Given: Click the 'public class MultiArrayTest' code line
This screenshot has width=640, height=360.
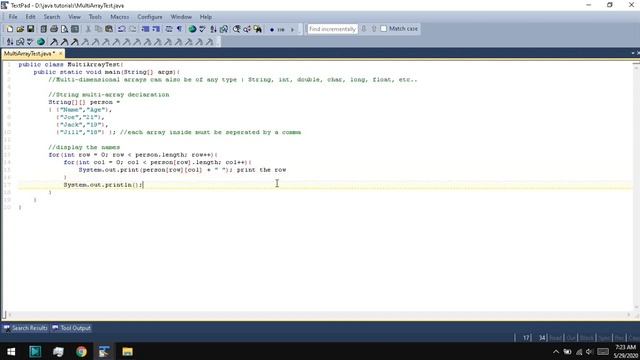Looking at the screenshot, I should pos(71,64).
